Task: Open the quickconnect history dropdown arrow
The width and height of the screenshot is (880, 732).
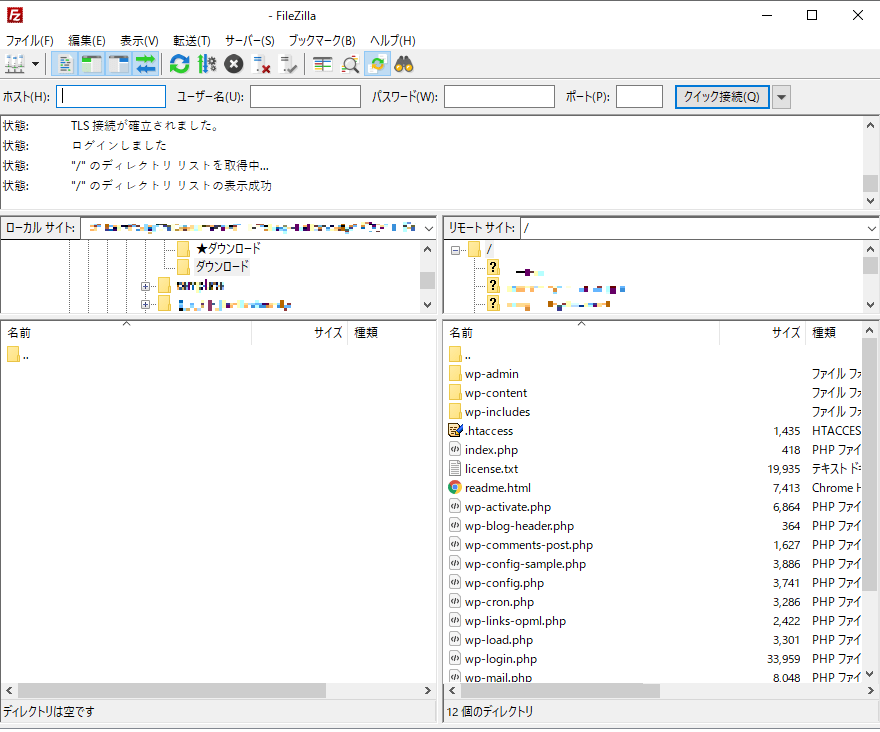Action: [x=782, y=97]
